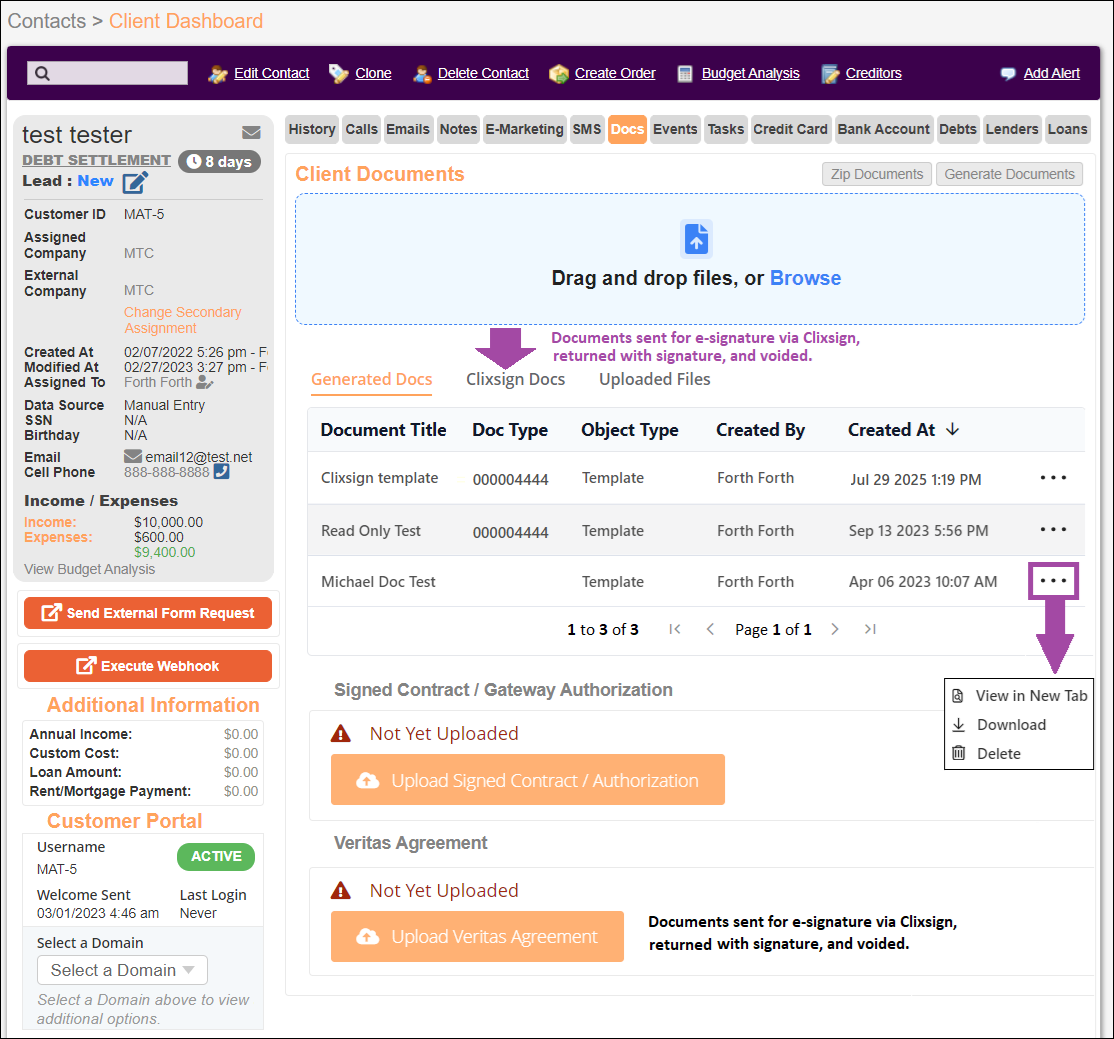Open the Loans tab
The image size is (1114, 1039).
point(1067,129)
